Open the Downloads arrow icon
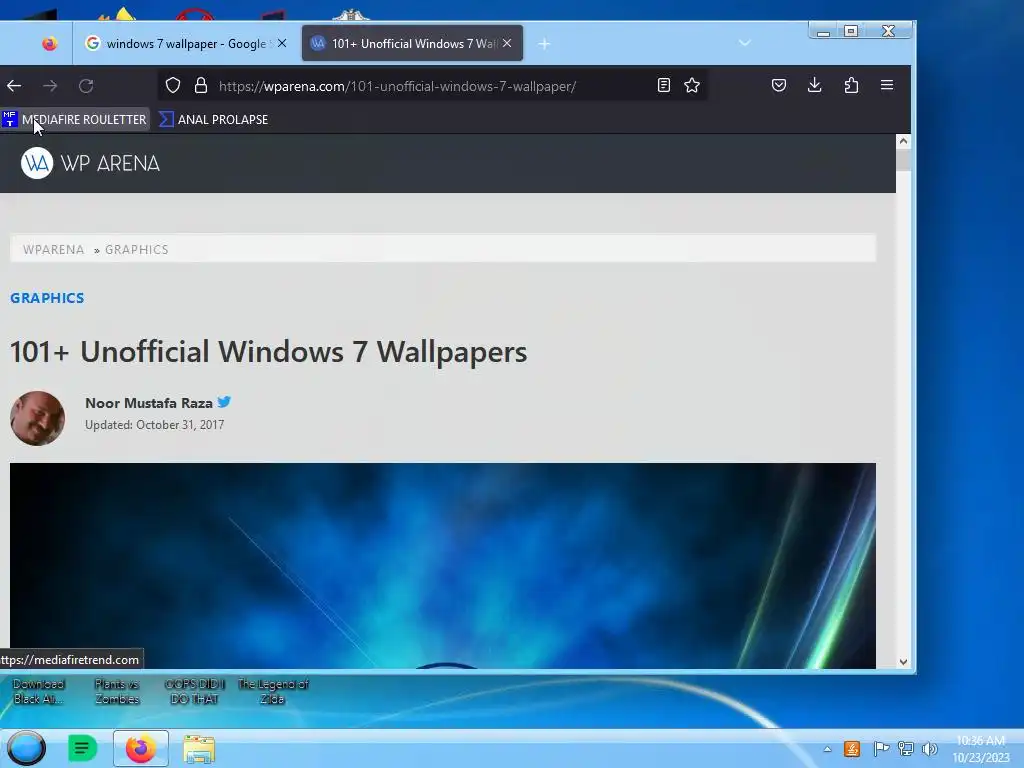 [x=814, y=85]
